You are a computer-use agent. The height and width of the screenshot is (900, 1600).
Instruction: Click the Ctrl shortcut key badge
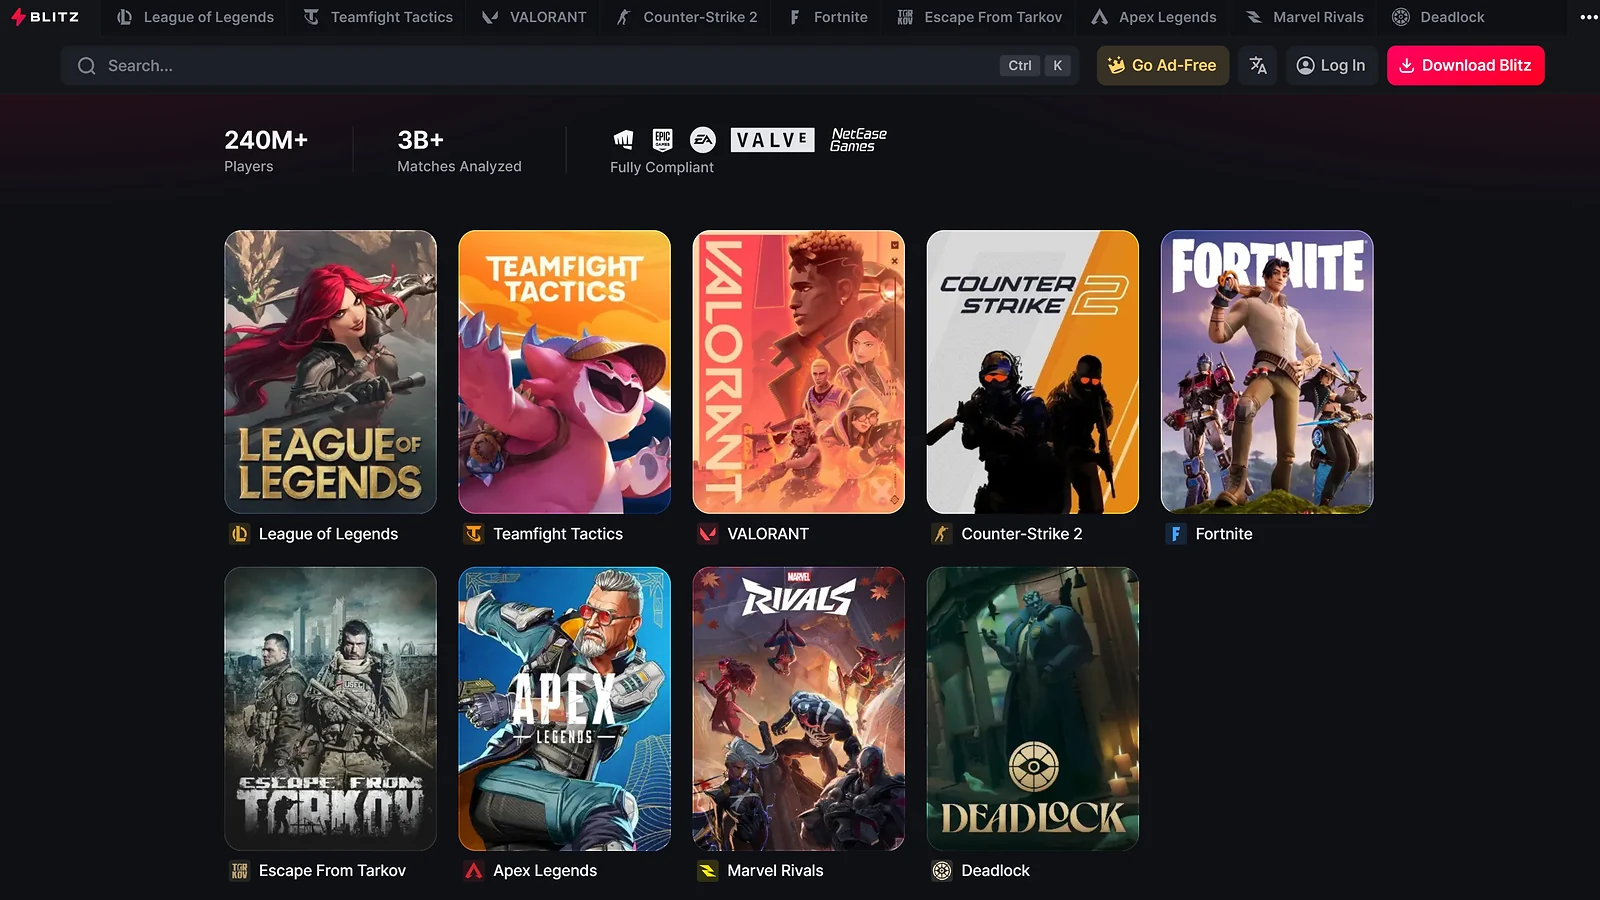coord(1020,65)
